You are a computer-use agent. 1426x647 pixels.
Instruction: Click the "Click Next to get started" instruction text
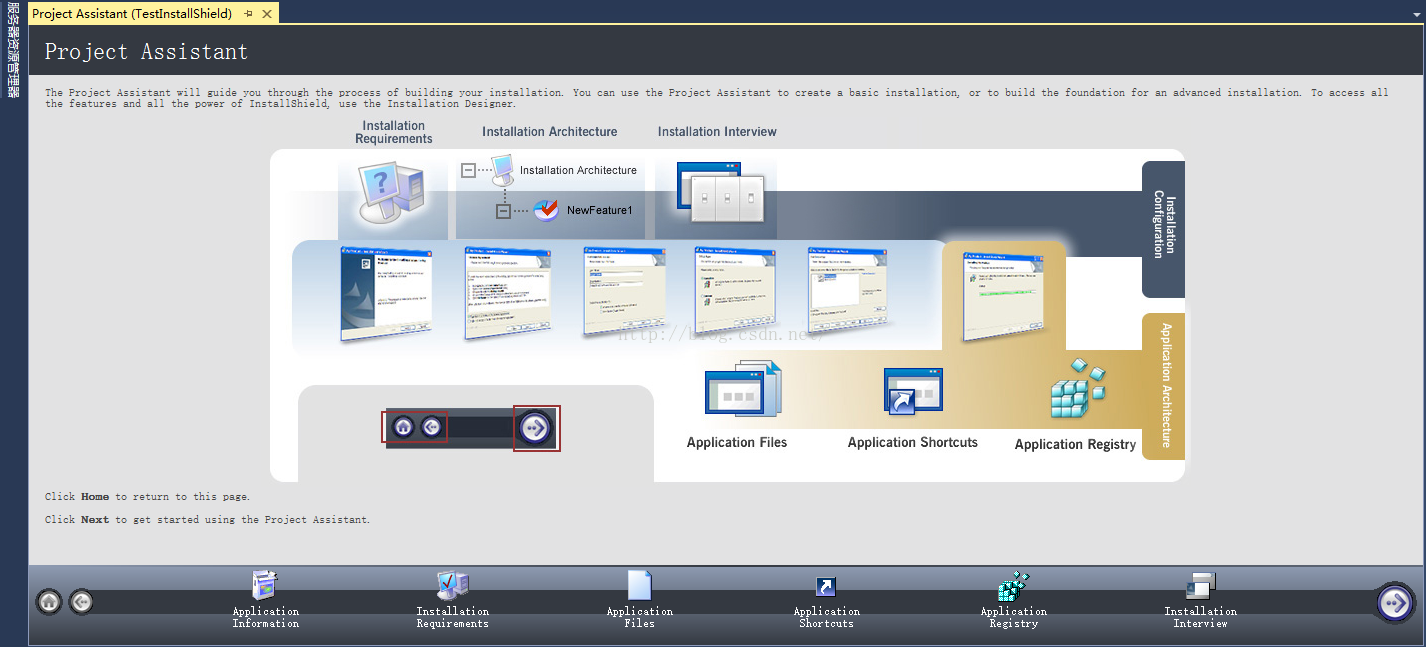[x=207, y=520]
